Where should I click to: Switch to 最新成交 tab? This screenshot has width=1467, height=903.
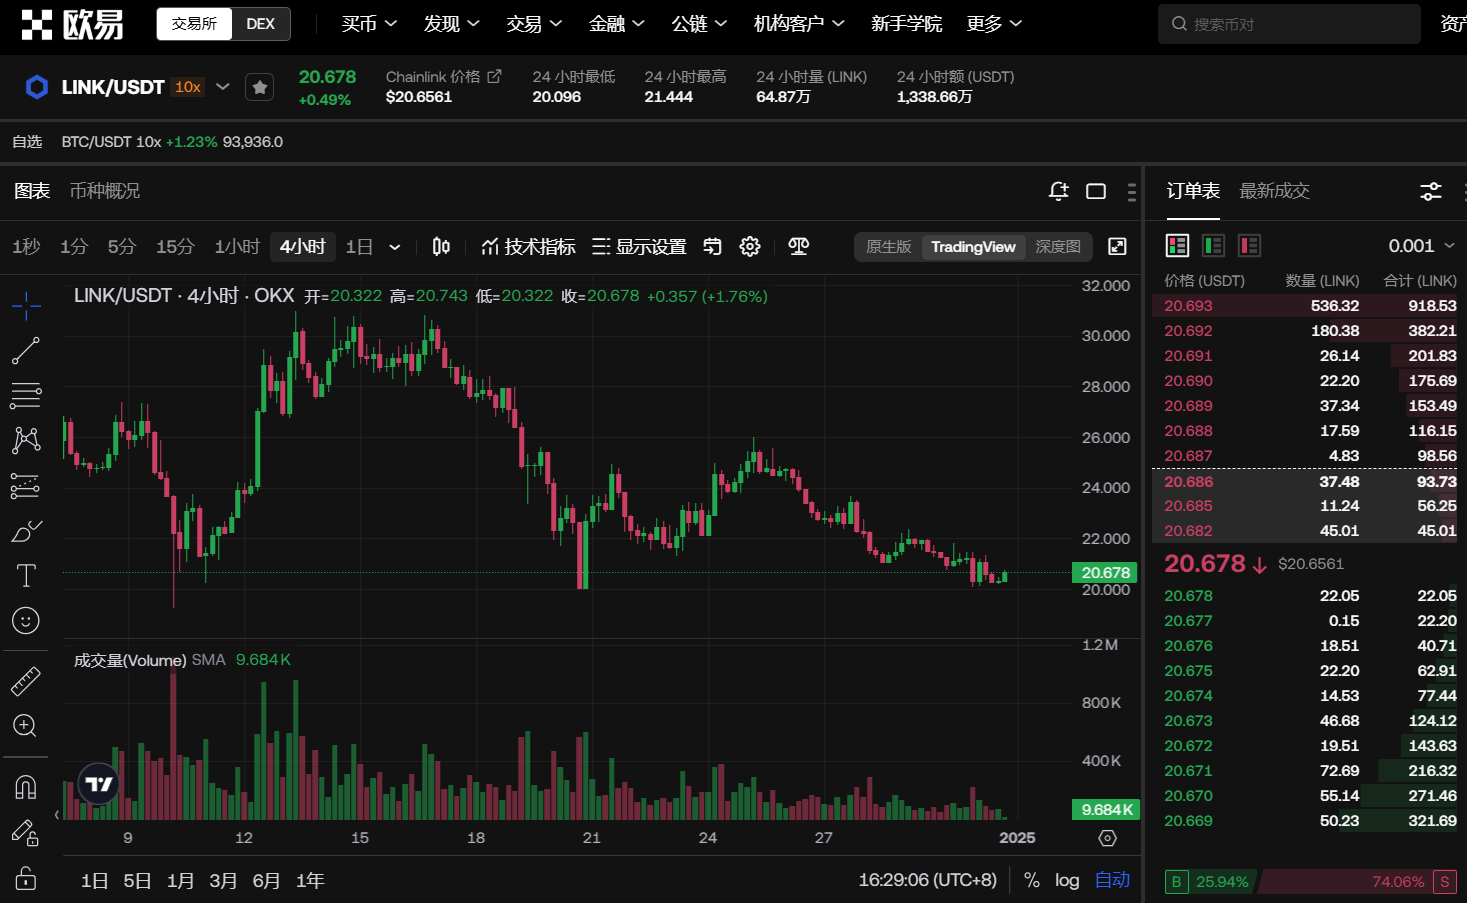click(1274, 191)
